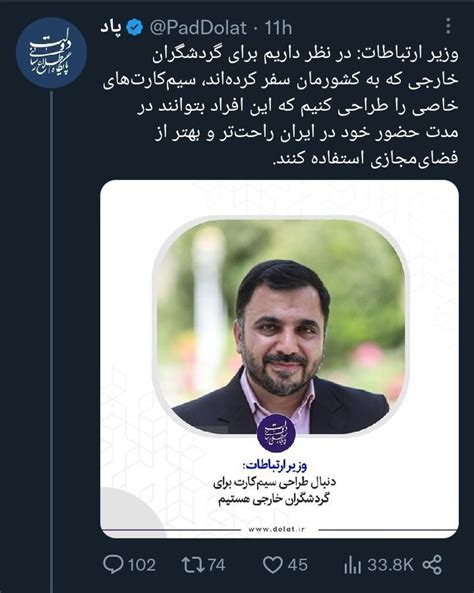Viewport: 474px width, 593px height.
Task: Open the @PadDolat handle link
Action: (x=197, y=28)
